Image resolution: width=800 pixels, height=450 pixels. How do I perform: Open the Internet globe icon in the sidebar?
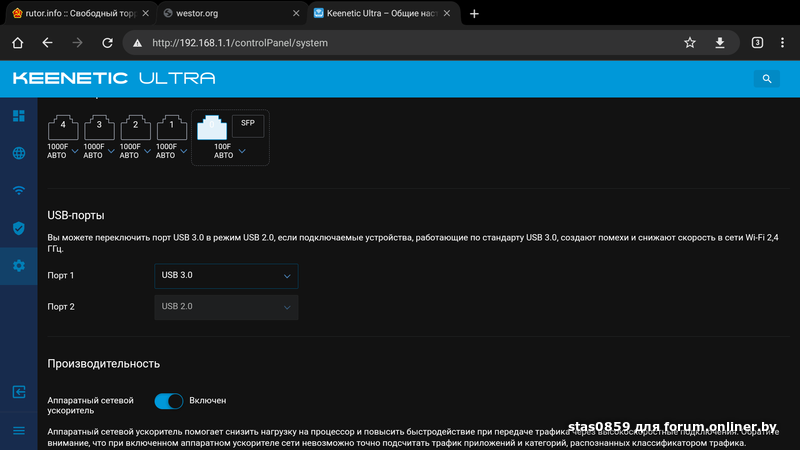(19, 153)
